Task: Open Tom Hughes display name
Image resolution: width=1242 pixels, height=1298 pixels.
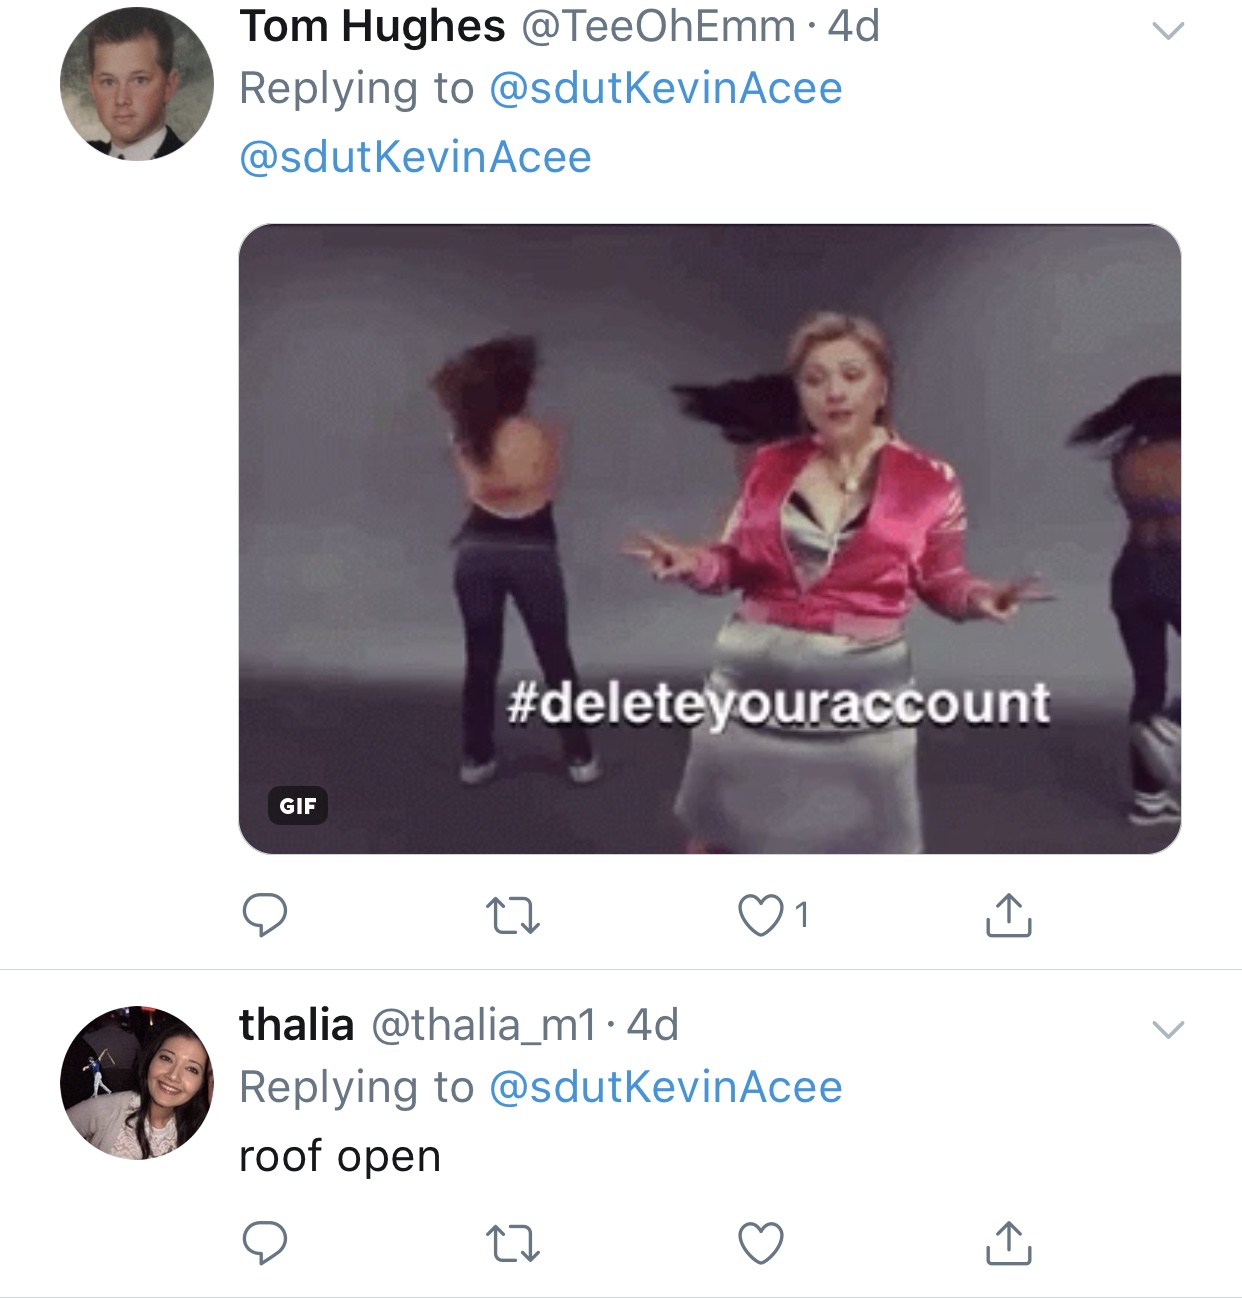Action: click(x=372, y=27)
